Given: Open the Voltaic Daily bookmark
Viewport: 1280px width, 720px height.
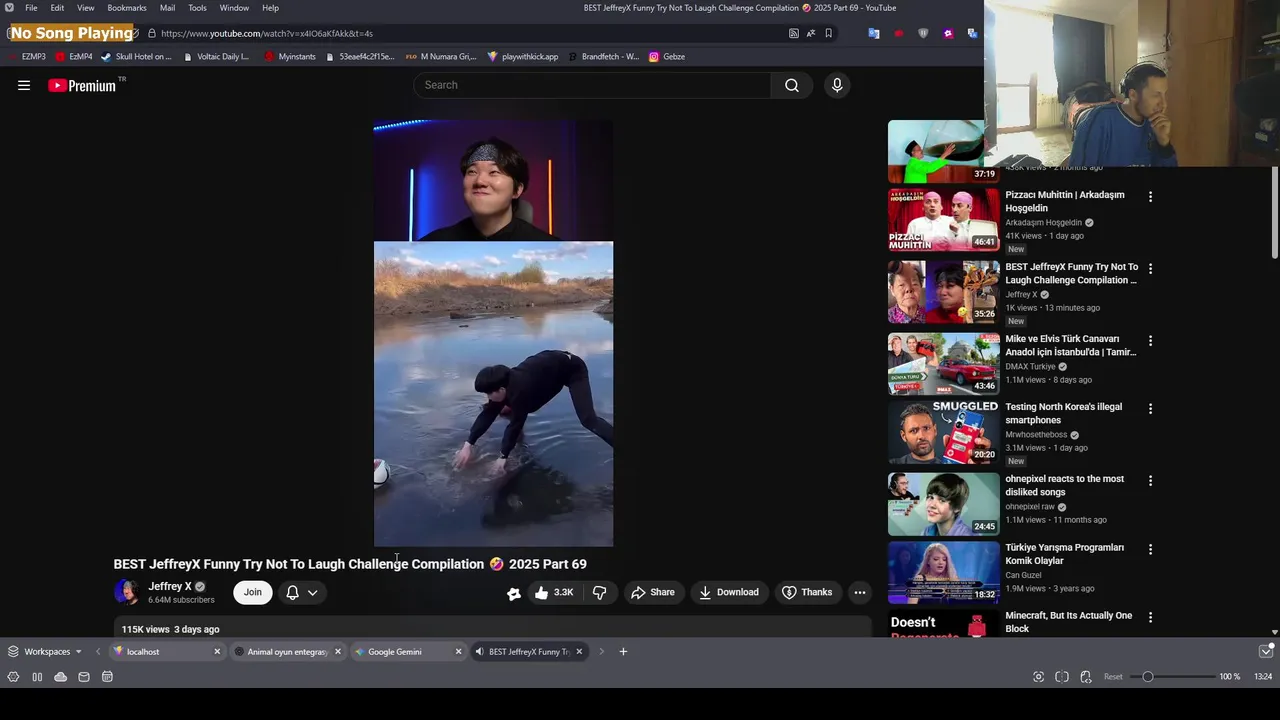Looking at the screenshot, I should 217,57.
